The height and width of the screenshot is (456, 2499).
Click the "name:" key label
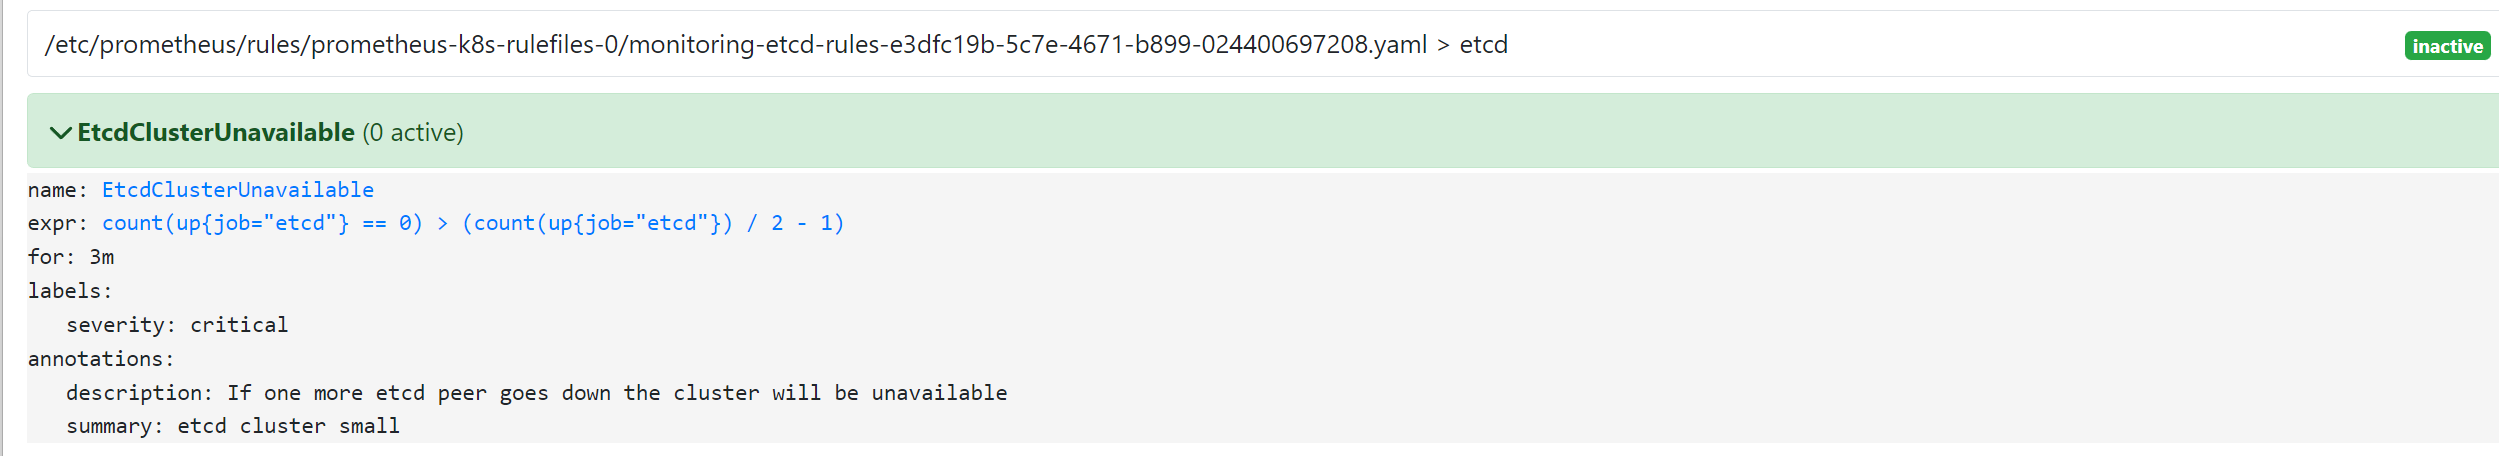pyautogui.click(x=58, y=190)
